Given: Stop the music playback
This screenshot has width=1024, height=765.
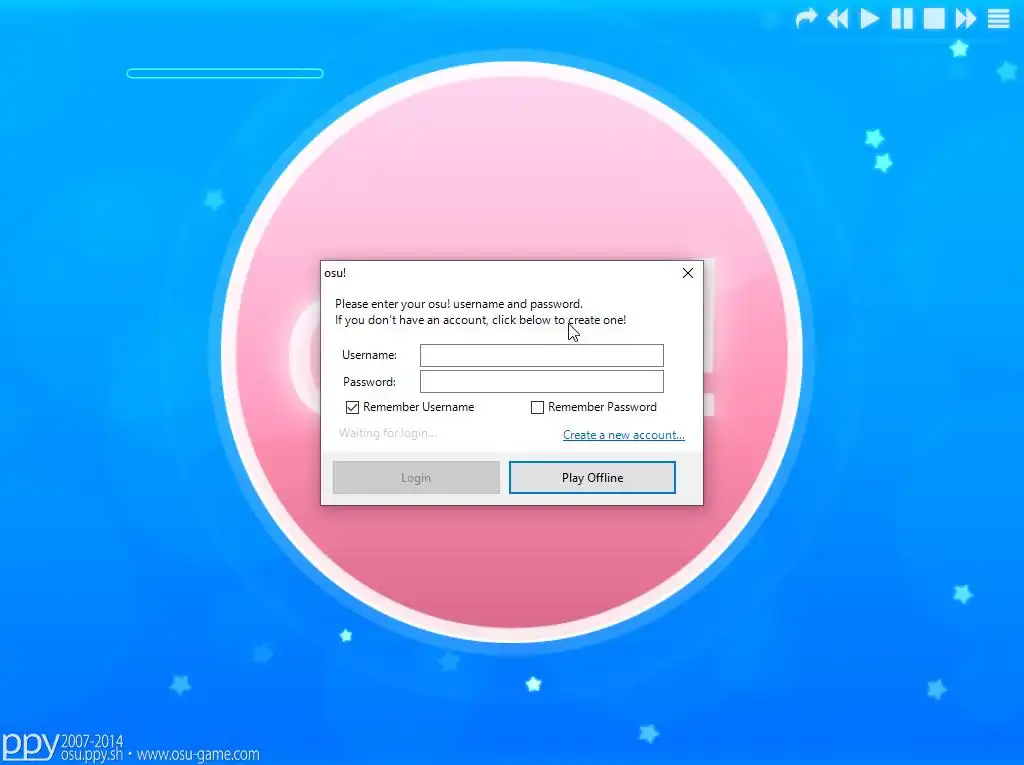Looking at the screenshot, I should tap(934, 18).
